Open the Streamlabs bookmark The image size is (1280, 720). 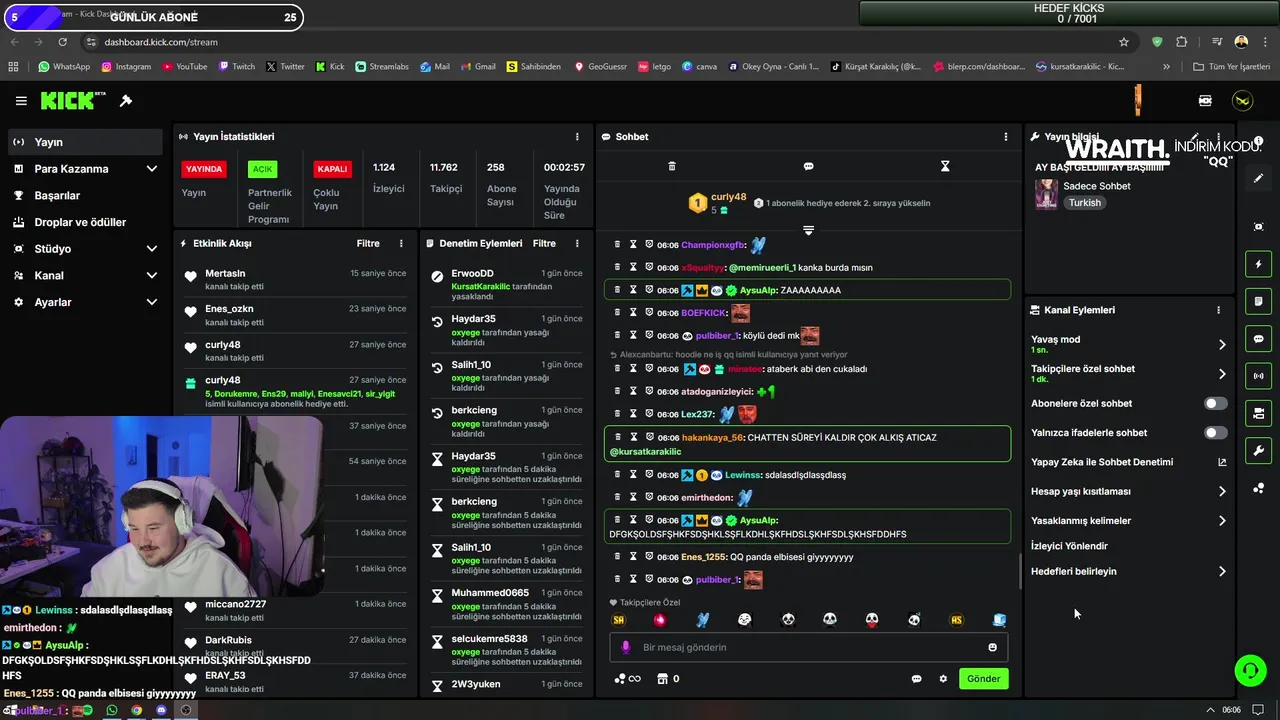tap(381, 67)
